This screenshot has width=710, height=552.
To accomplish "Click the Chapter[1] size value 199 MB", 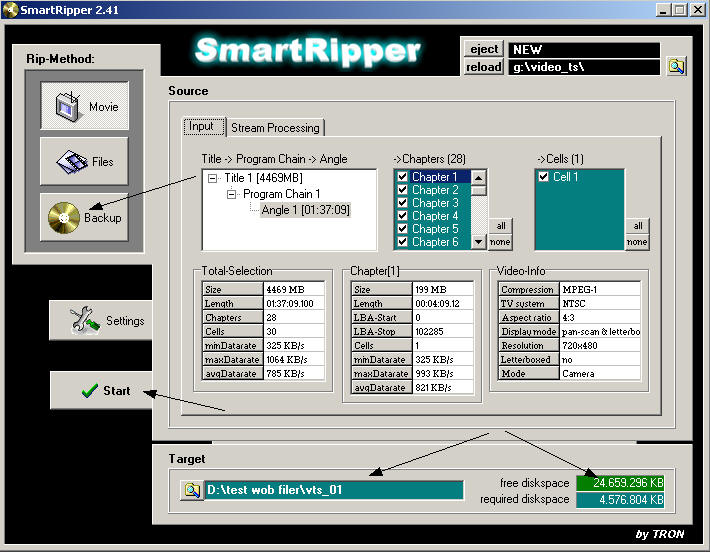I will pos(443,289).
